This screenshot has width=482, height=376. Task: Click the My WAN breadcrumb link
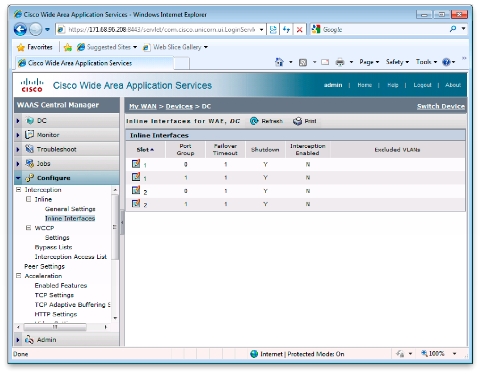click(143, 106)
